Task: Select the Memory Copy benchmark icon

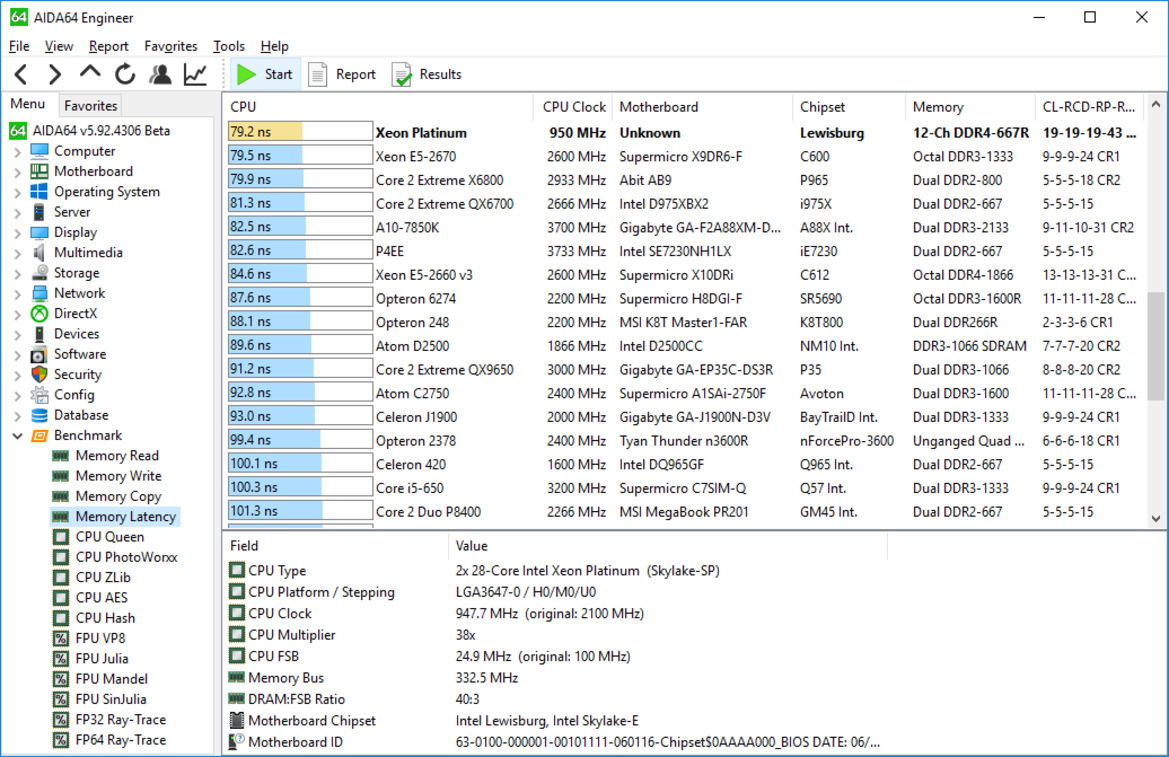Action: (x=61, y=496)
